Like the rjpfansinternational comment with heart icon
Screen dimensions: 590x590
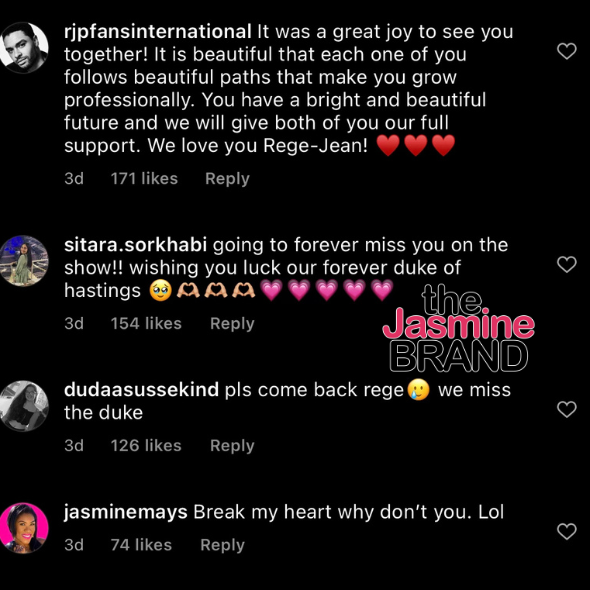tap(567, 51)
